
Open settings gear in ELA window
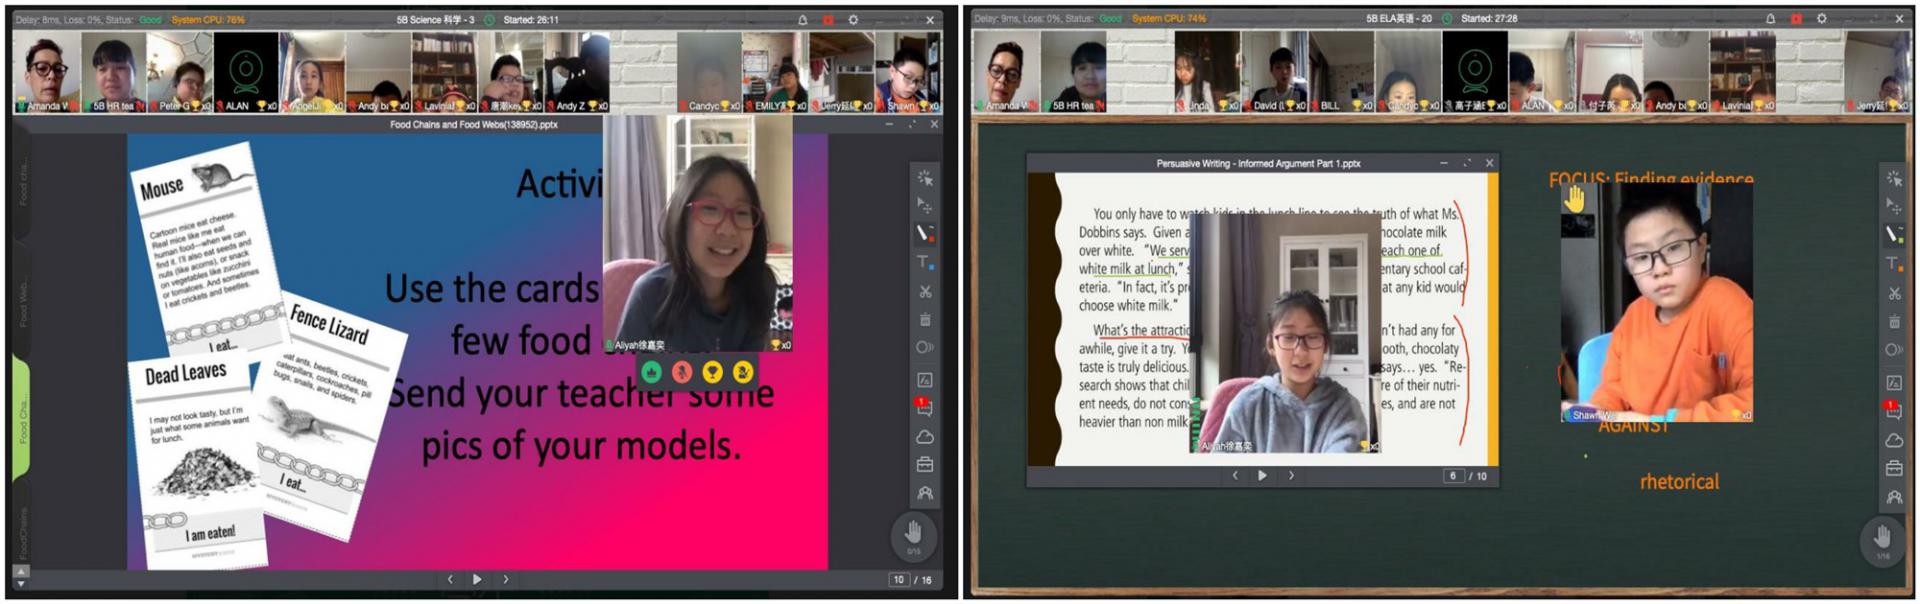coord(1821,19)
